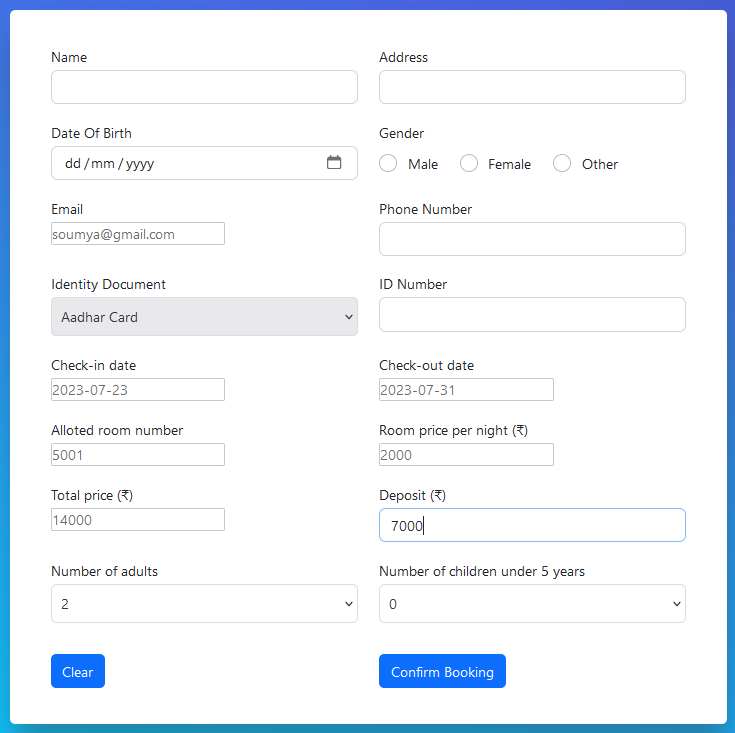735x733 pixels.
Task: Focus the Name text field
Action: [x=204, y=87]
